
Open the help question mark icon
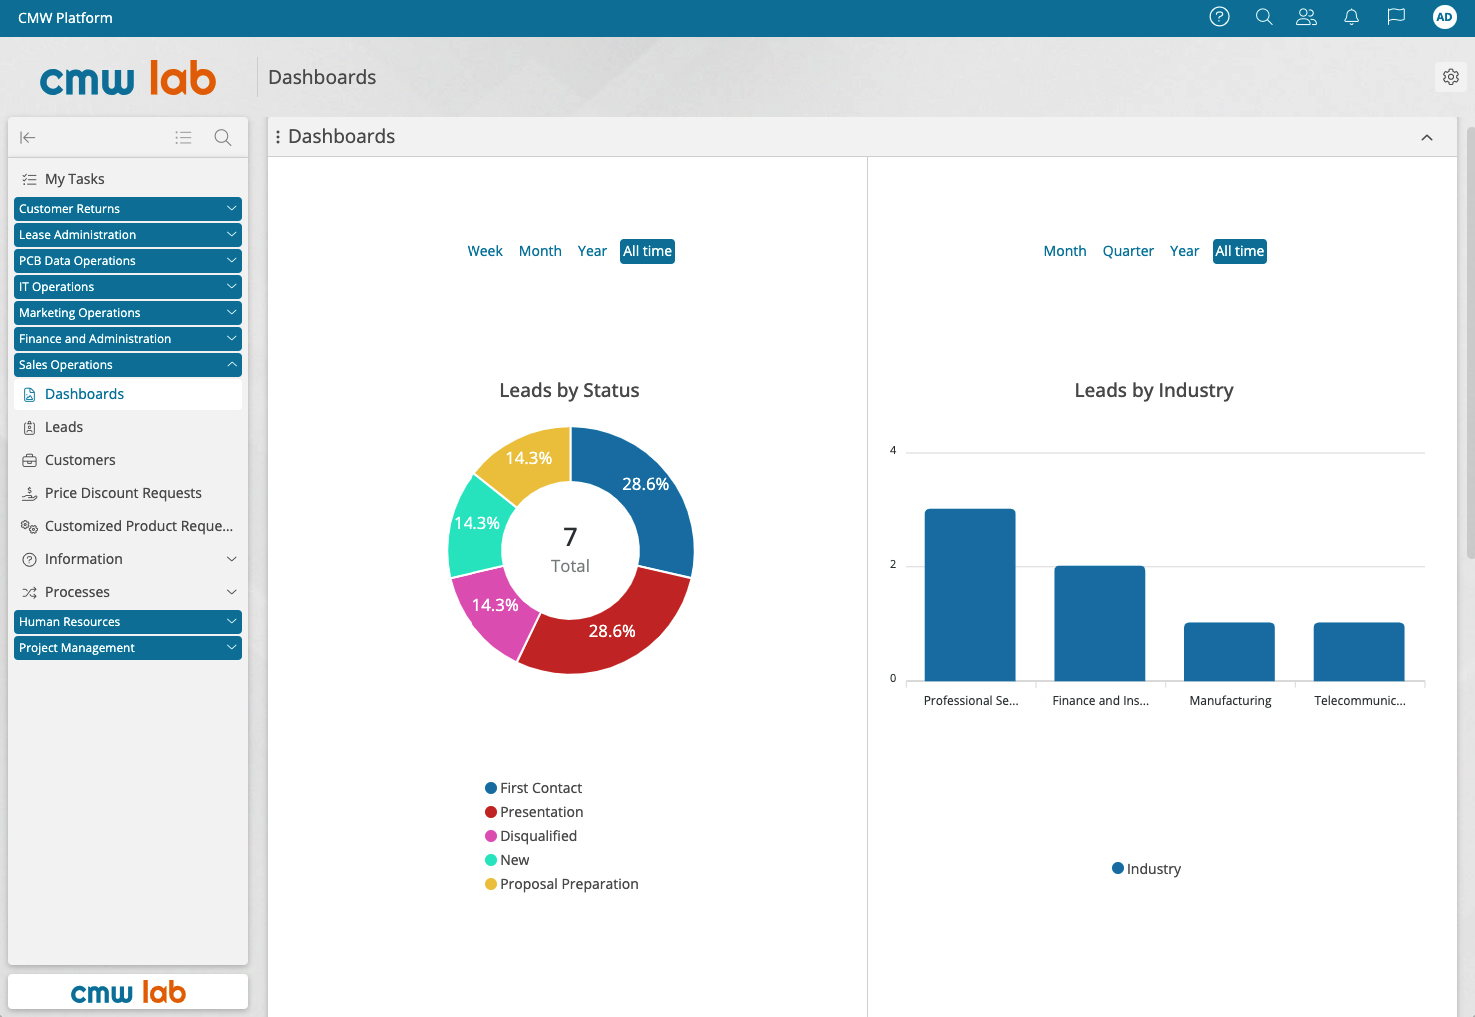1219,17
